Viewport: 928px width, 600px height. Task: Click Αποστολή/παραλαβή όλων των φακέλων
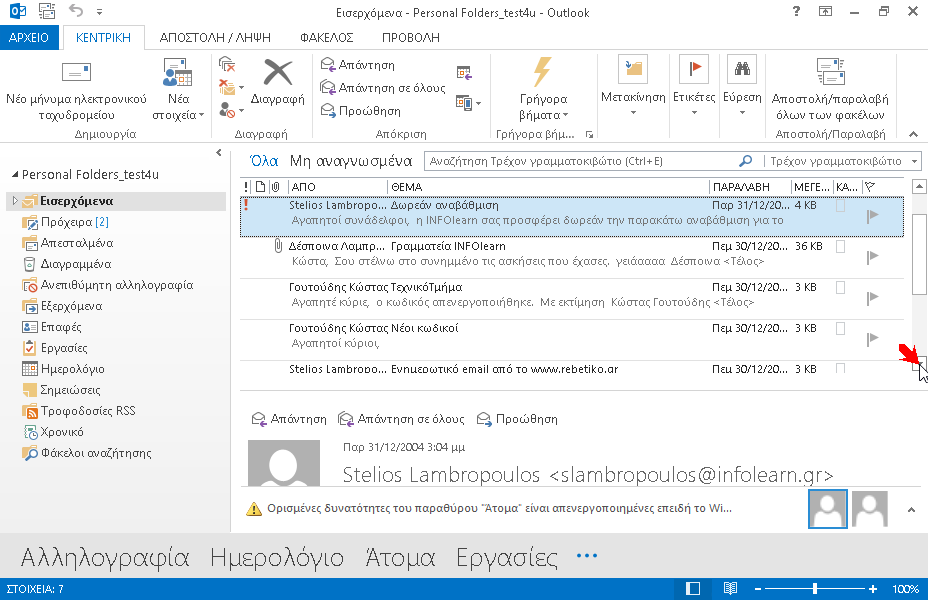(x=830, y=89)
